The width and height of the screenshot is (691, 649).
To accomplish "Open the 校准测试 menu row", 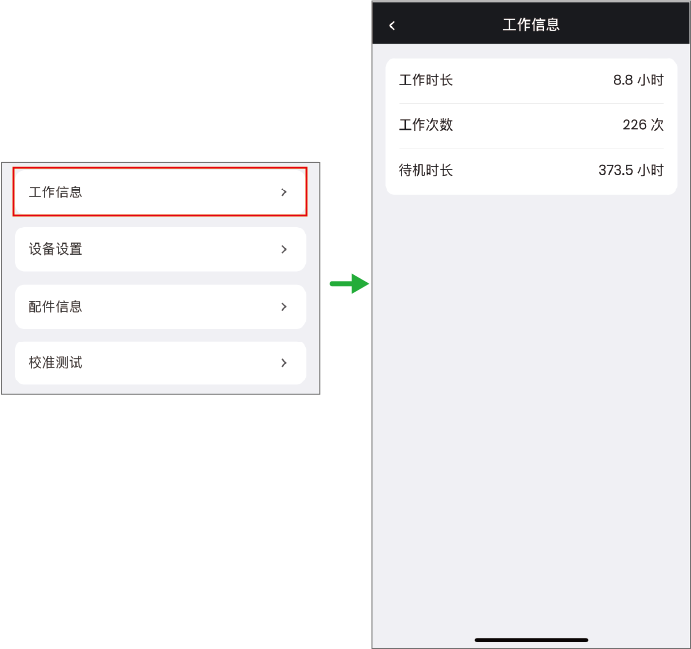I will point(160,363).
